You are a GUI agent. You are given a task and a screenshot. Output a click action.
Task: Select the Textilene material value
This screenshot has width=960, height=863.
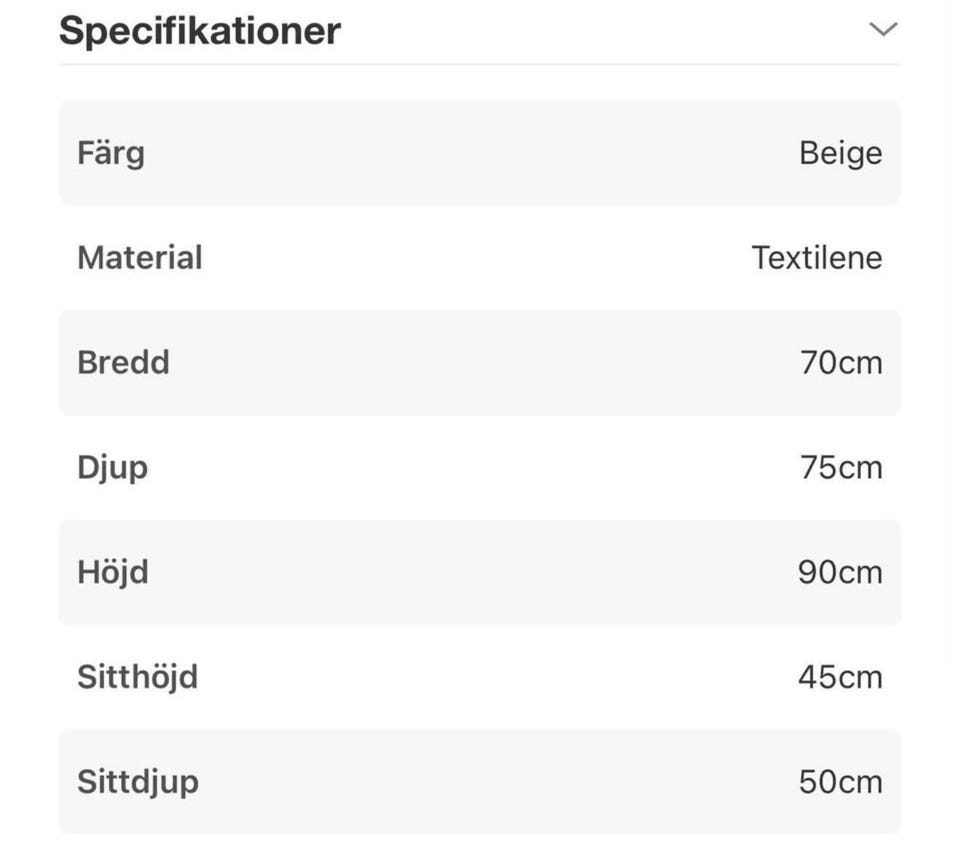tap(817, 258)
